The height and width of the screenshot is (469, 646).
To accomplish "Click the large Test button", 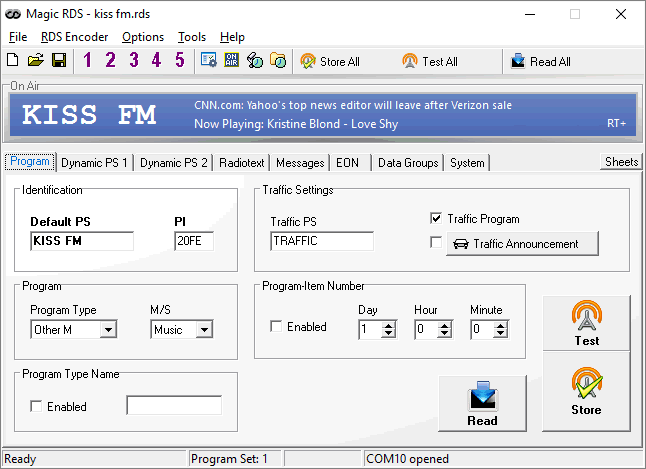I will pyautogui.click(x=586, y=323).
